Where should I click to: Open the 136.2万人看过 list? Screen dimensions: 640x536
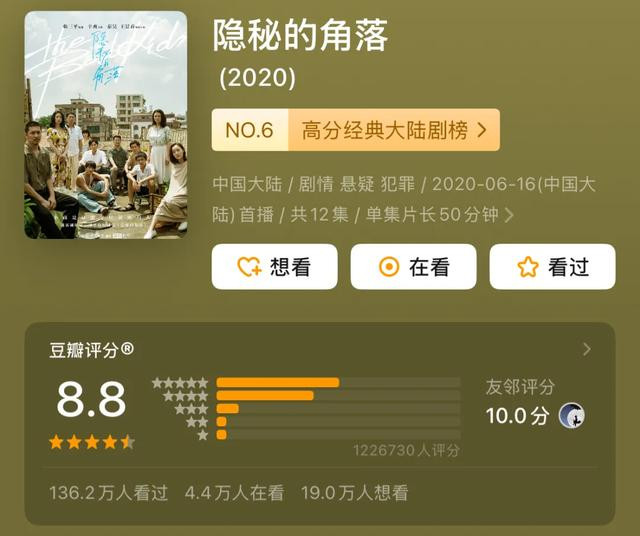pyautogui.click(x=109, y=493)
